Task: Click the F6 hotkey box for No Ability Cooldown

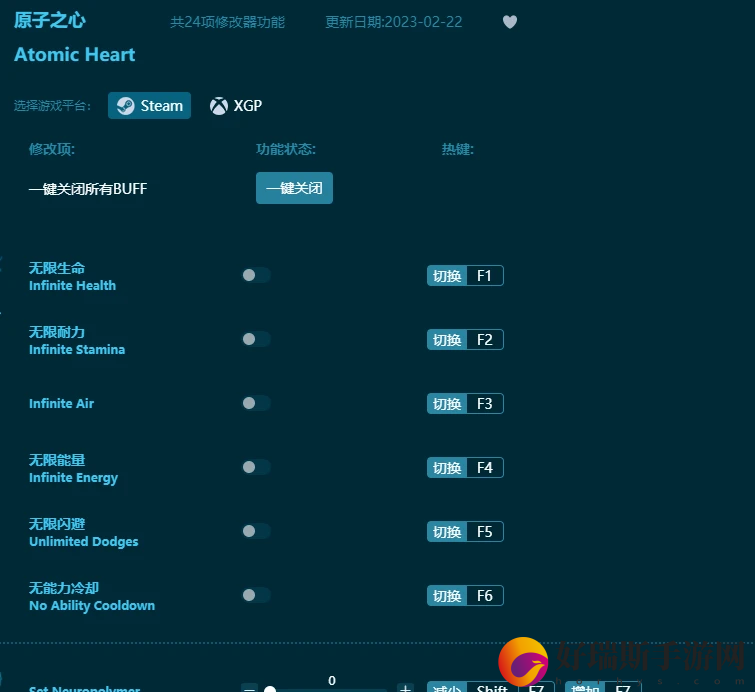Action: point(485,596)
